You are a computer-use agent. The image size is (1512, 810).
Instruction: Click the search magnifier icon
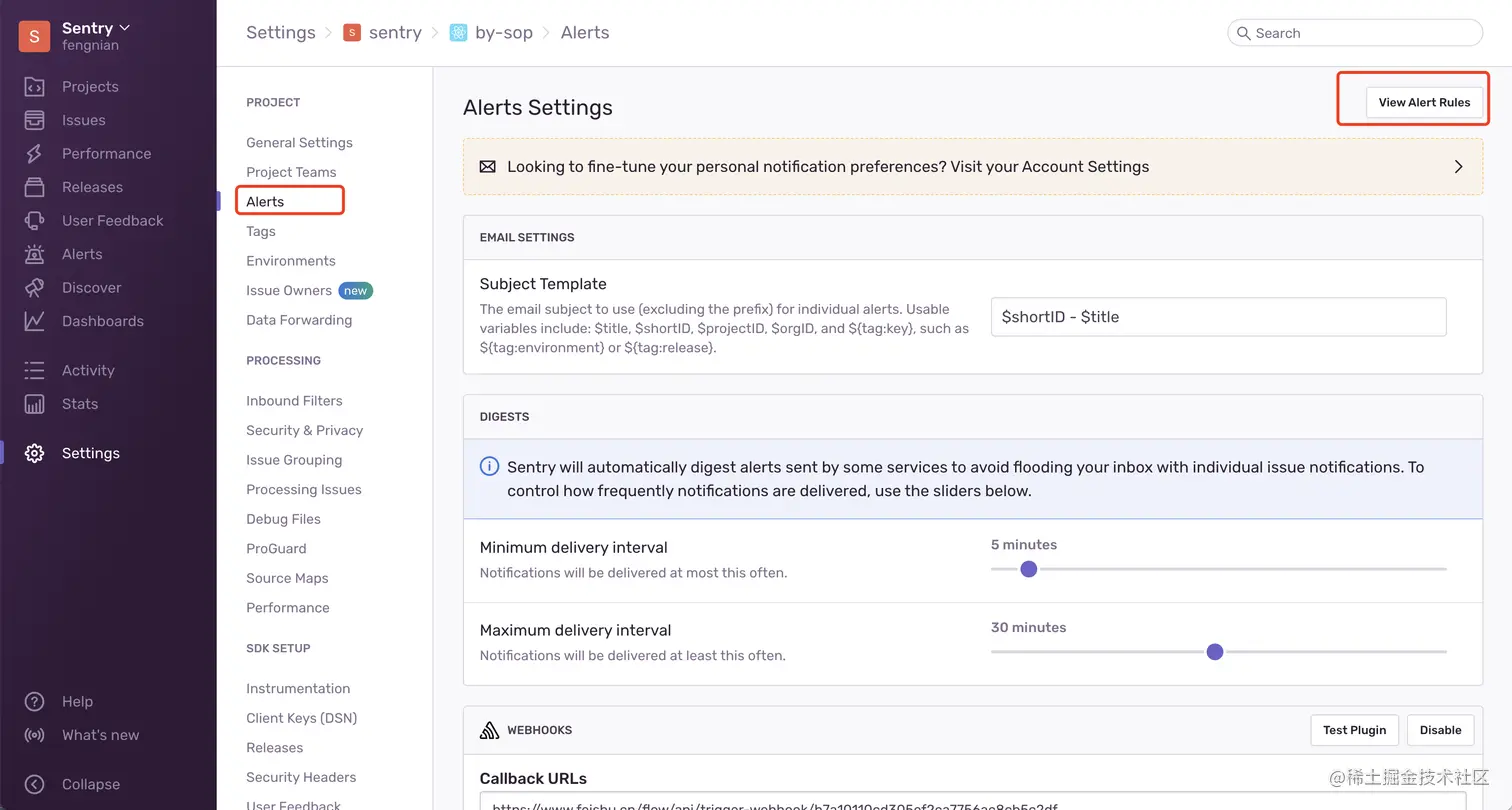[x=1244, y=33]
